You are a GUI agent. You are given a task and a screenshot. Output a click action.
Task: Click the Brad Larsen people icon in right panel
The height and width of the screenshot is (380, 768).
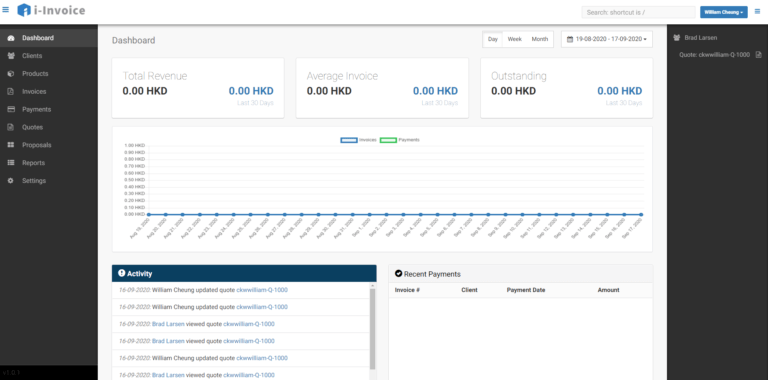pyautogui.click(x=677, y=38)
